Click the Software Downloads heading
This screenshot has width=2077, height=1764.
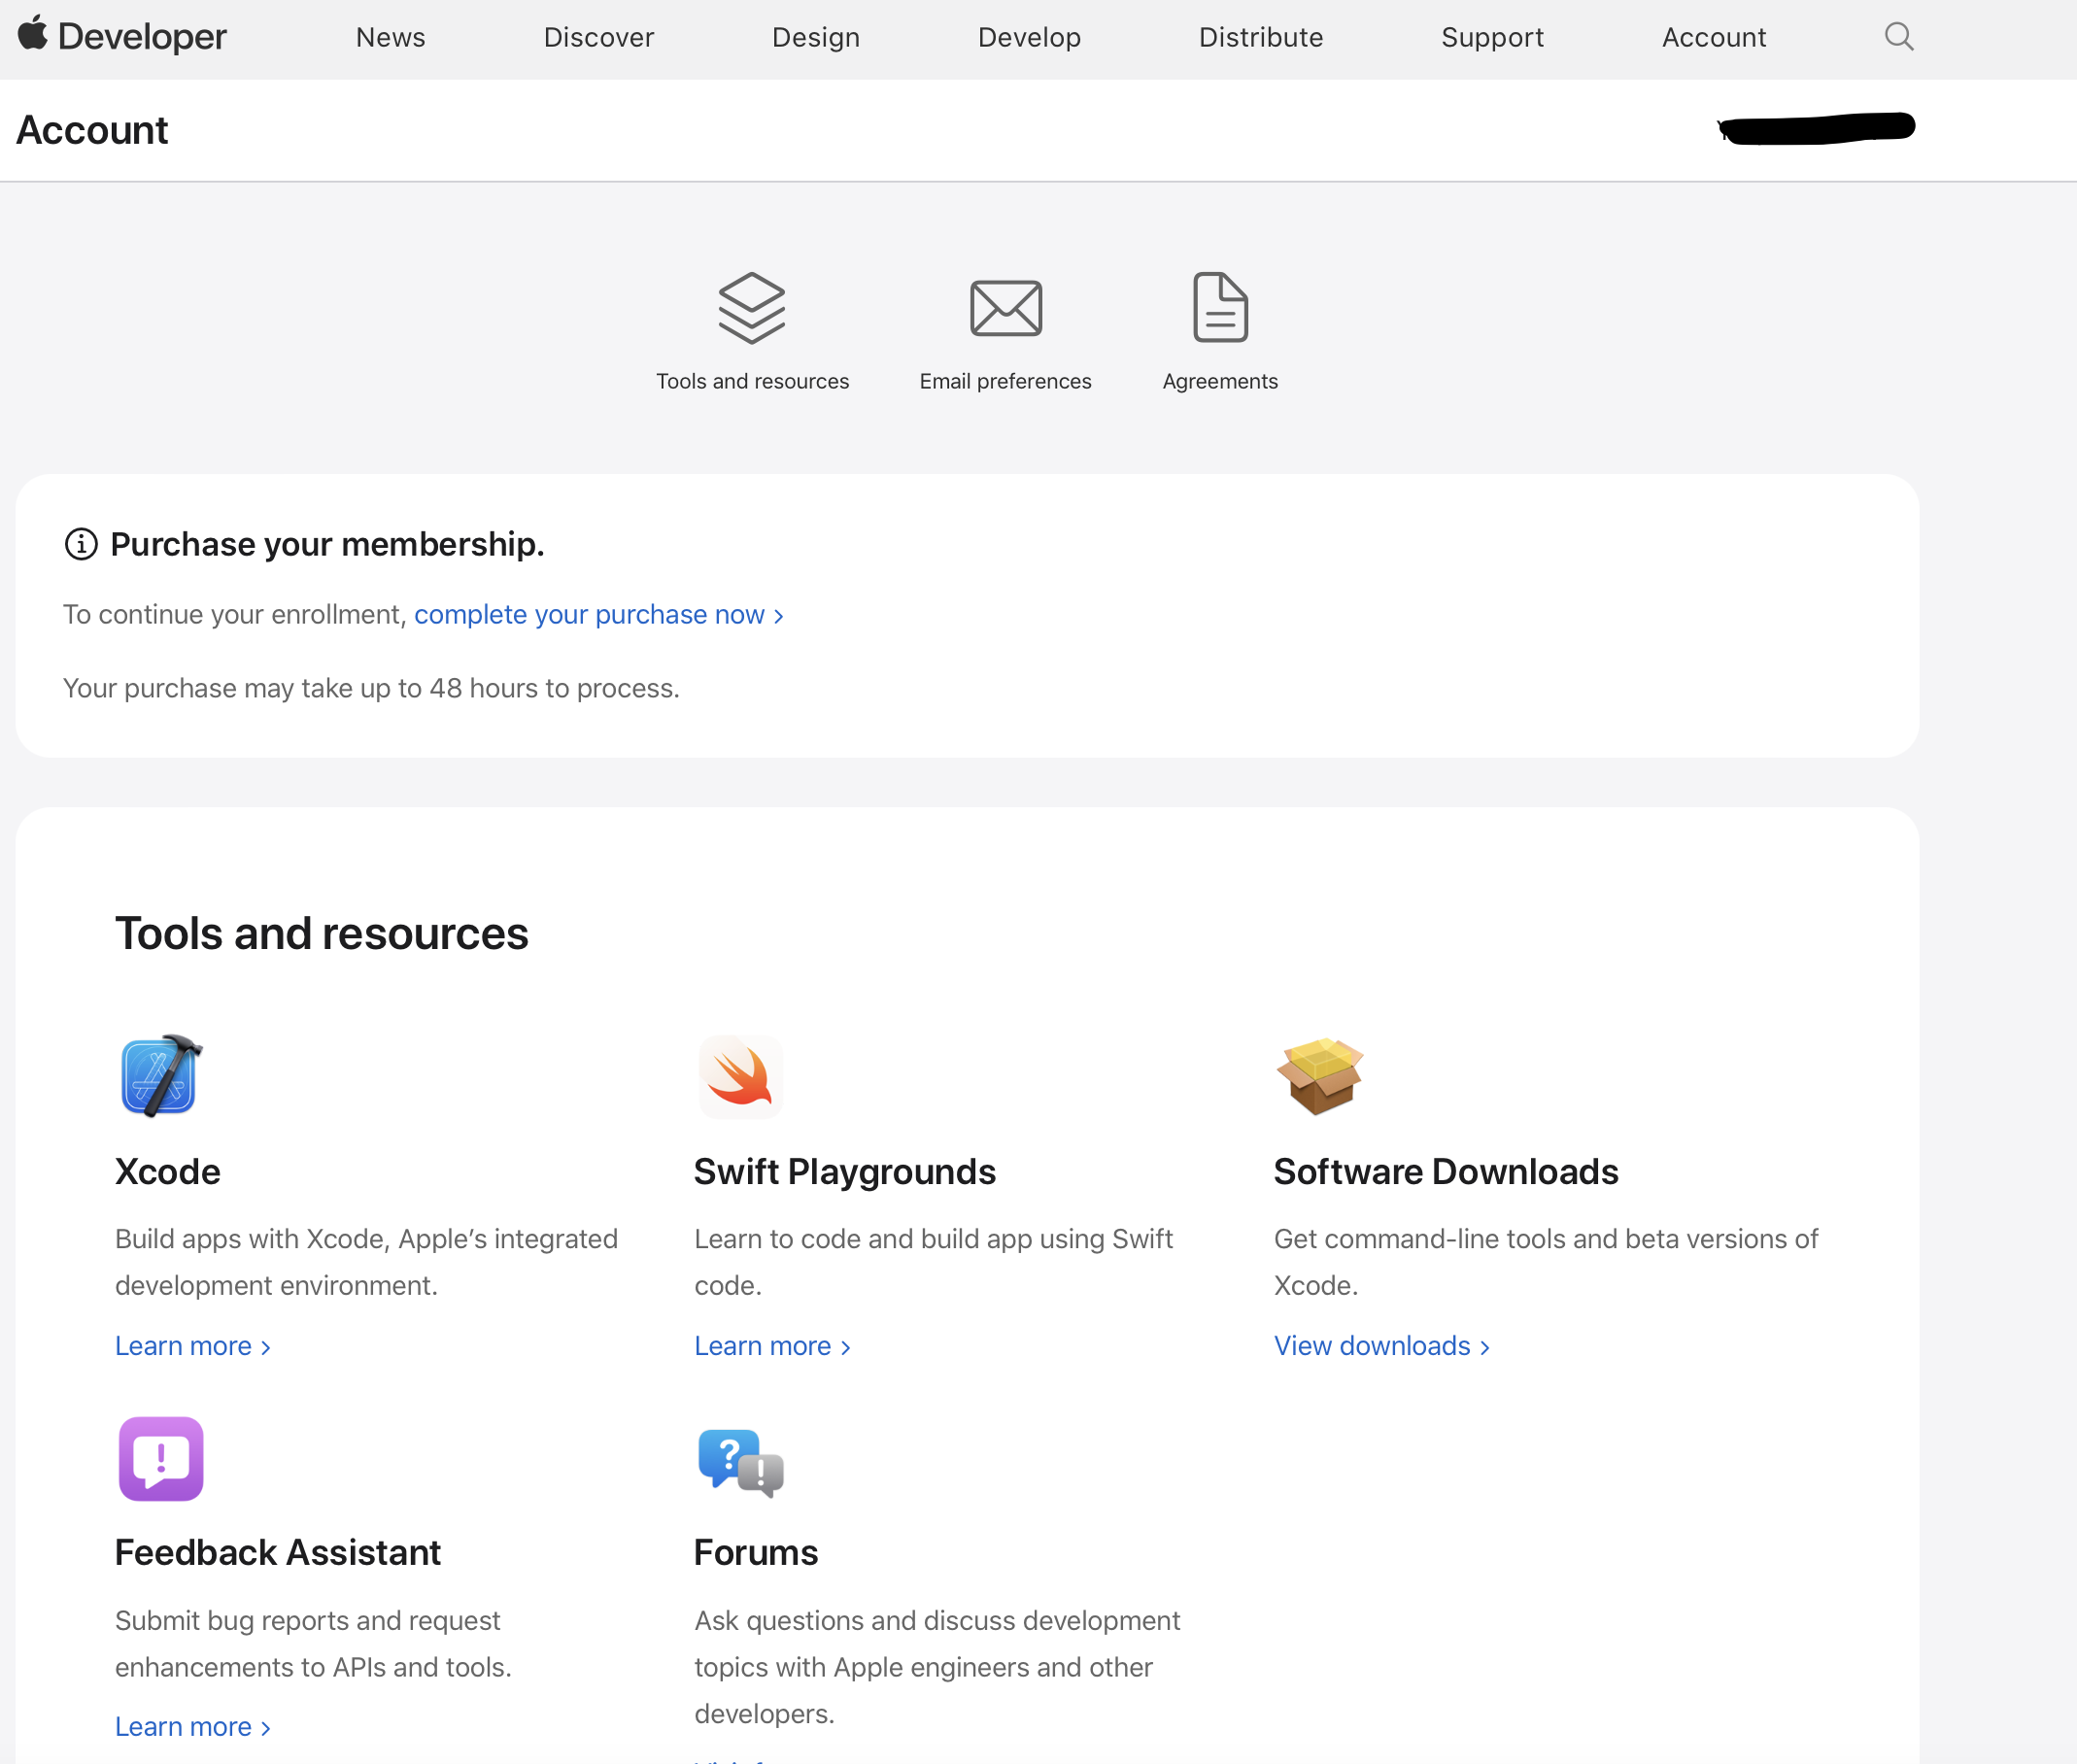[x=1446, y=1172]
